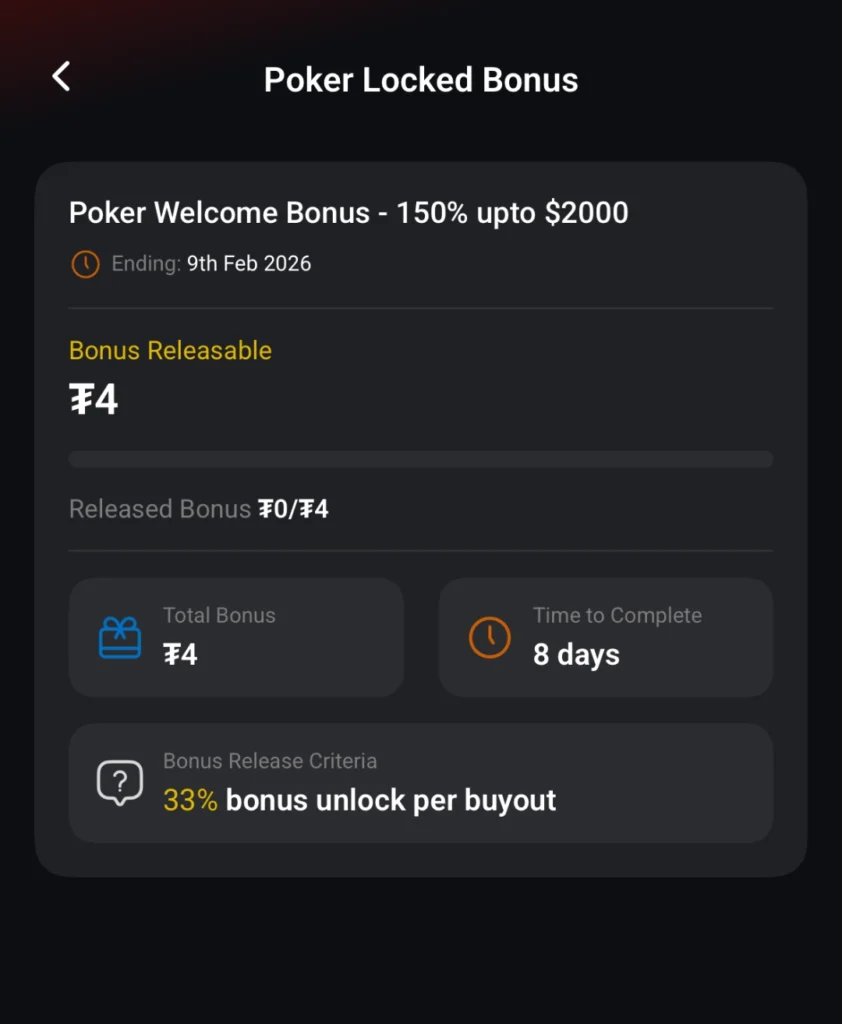Click the bonus release progress bar

[x=420, y=459]
